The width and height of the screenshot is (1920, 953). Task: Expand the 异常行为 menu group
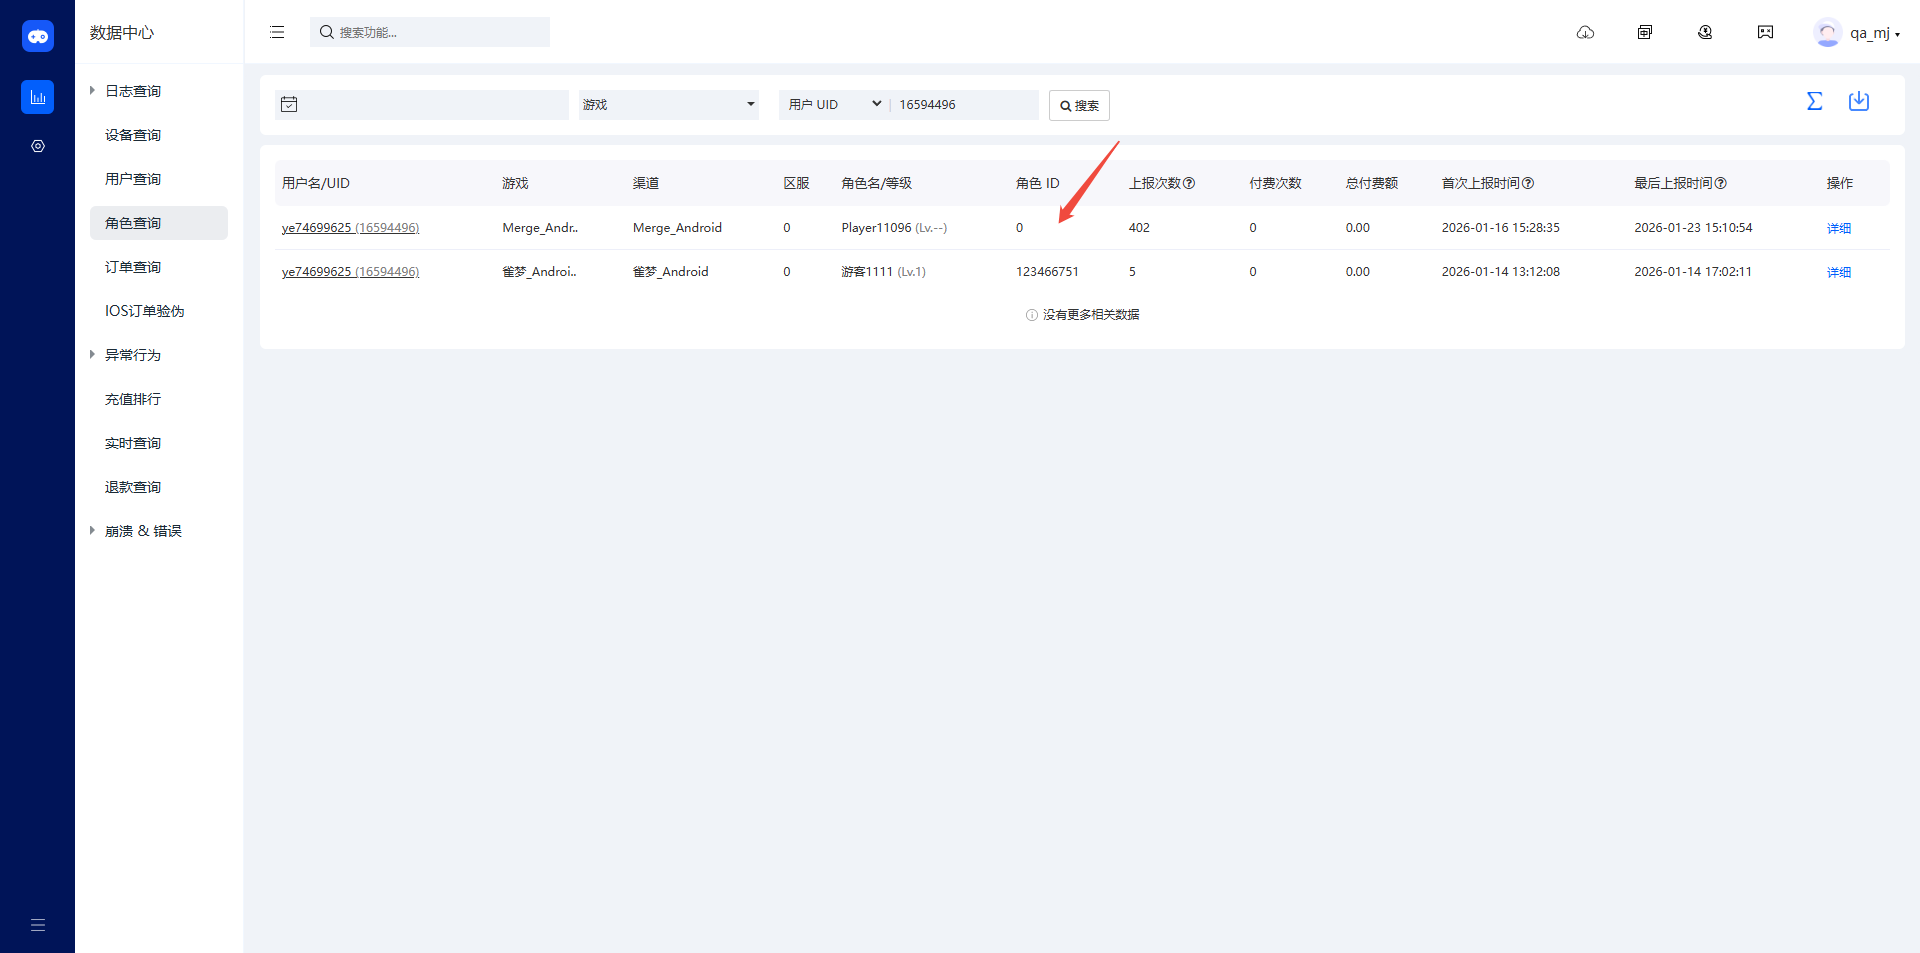coord(132,355)
